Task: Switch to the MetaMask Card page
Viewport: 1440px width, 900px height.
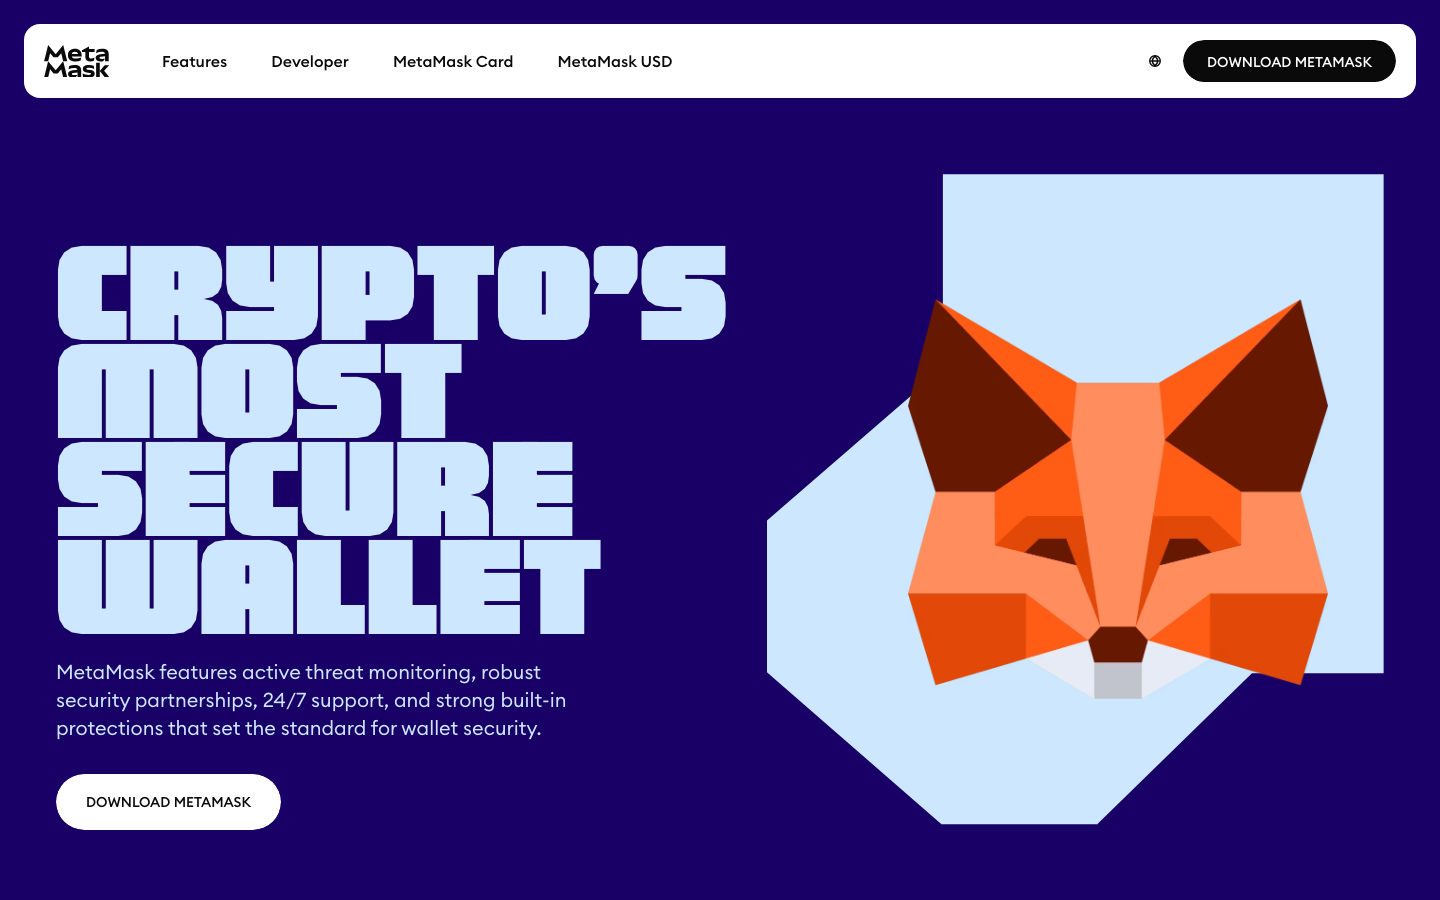Action: pyautogui.click(x=453, y=61)
